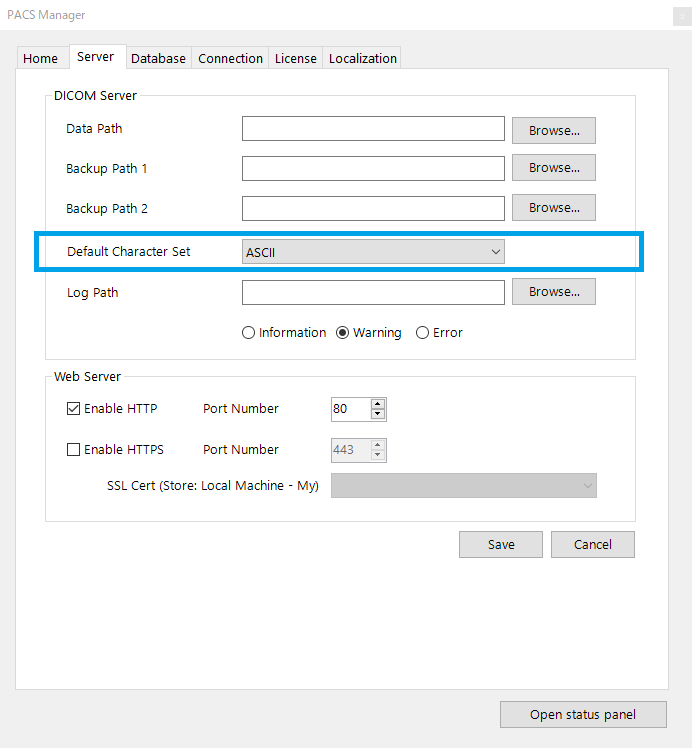
Task: Browse for Backup Path 1
Action: coord(554,167)
